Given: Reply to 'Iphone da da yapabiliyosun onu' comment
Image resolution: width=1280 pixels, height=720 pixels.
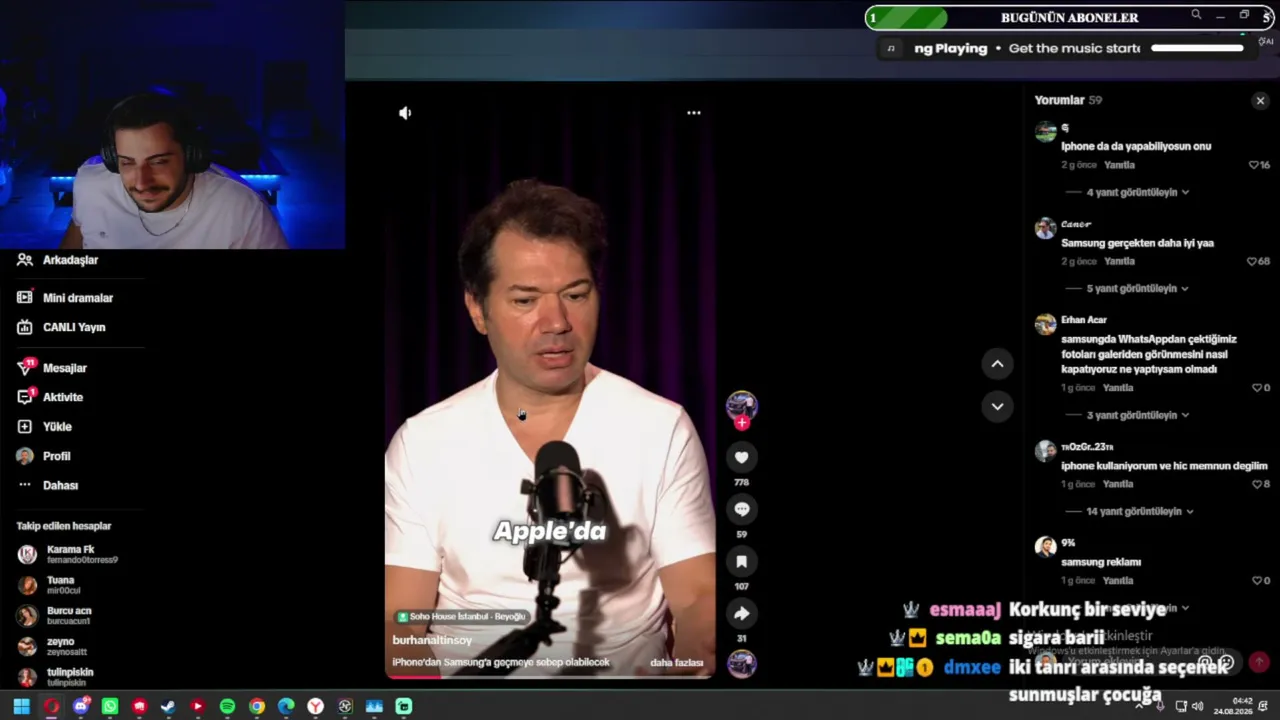Looking at the screenshot, I should pyautogui.click(x=1119, y=165).
